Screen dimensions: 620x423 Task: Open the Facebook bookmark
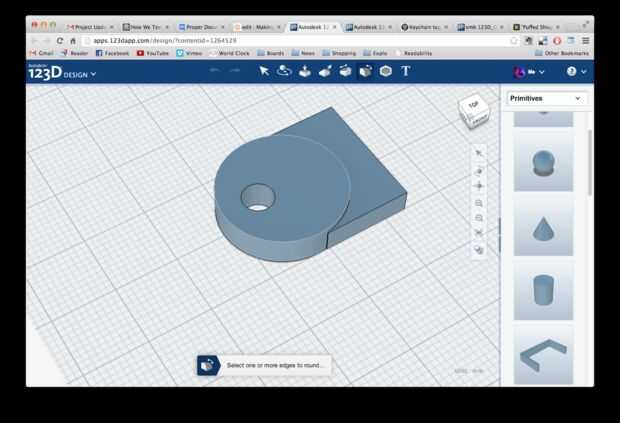pyautogui.click(x=112, y=53)
